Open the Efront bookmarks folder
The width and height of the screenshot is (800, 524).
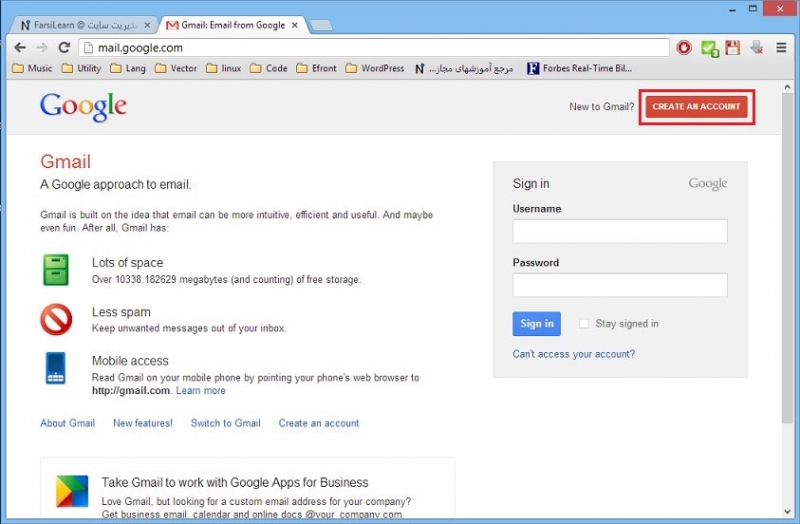[316, 68]
